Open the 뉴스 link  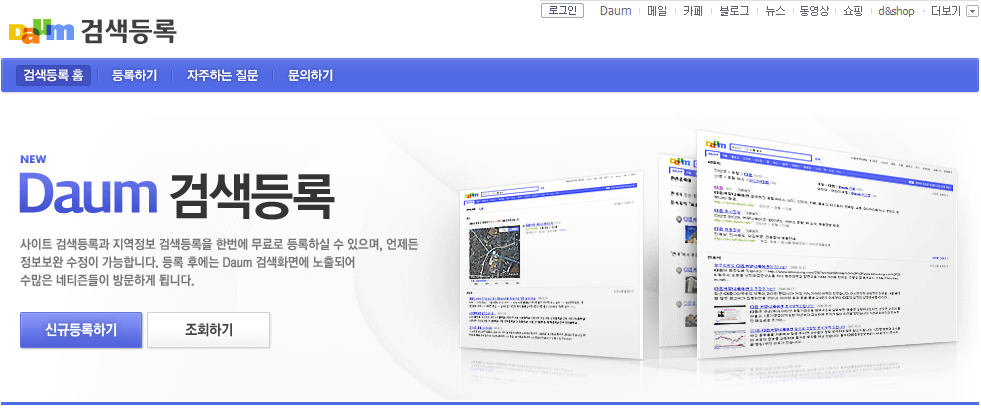(x=775, y=11)
